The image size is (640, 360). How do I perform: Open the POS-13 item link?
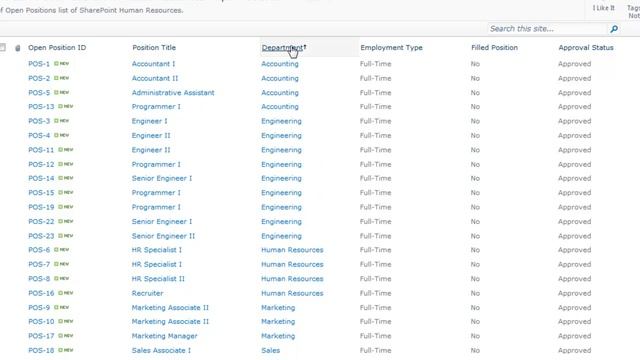coord(41,107)
